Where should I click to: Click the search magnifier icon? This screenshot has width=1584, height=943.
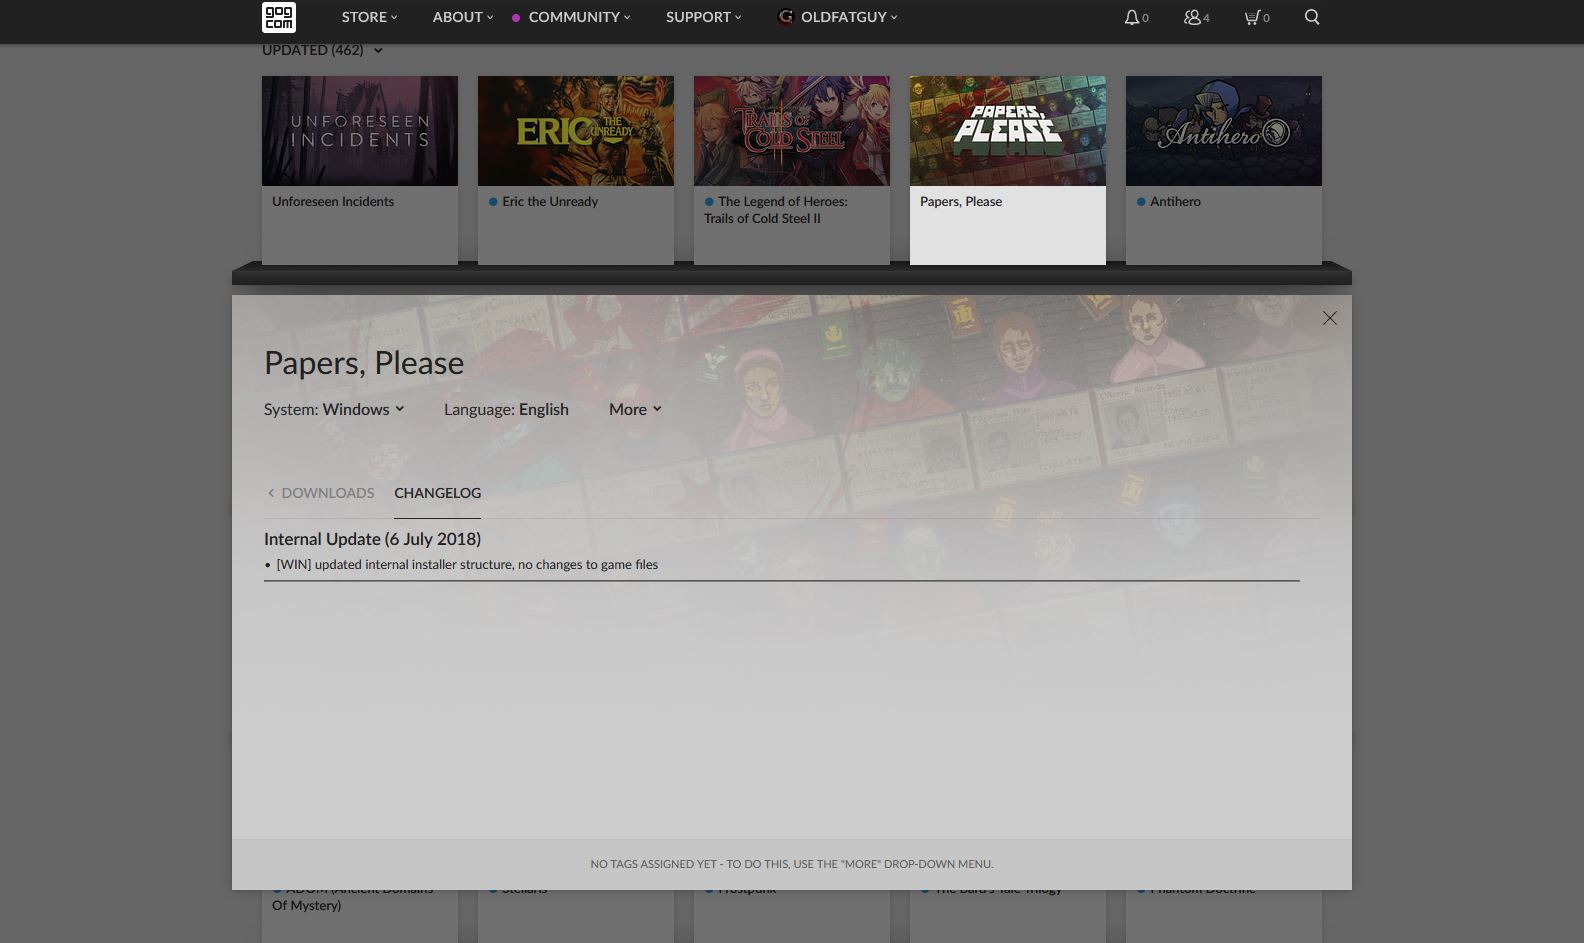coord(1312,17)
